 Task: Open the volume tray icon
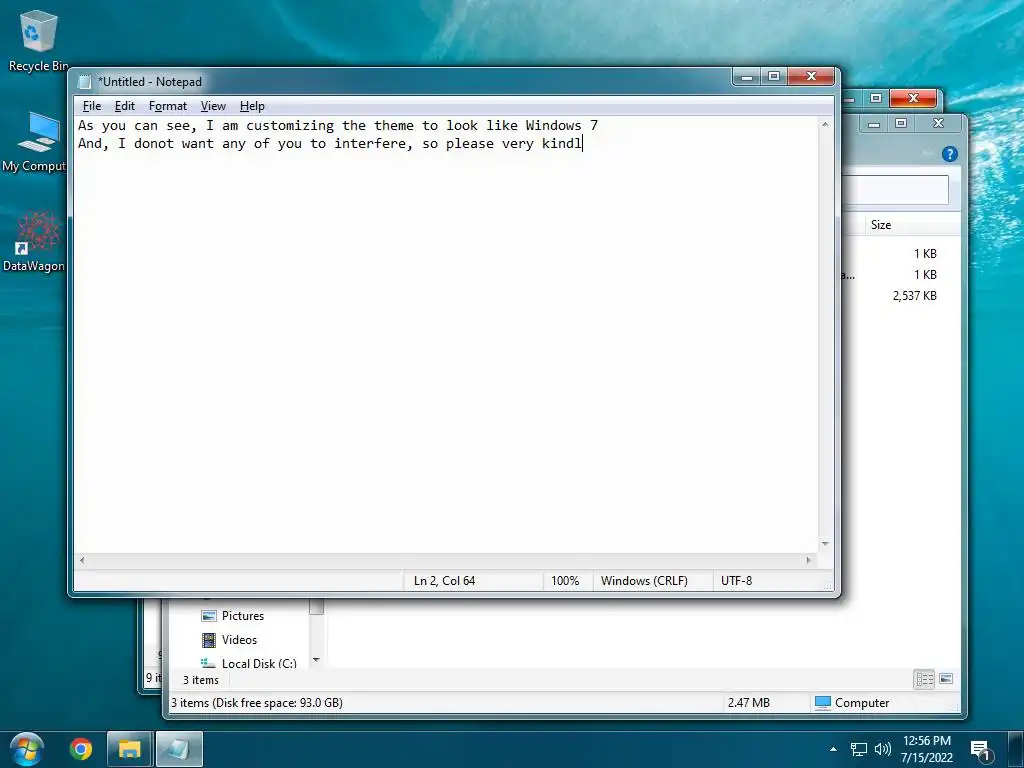[x=882, y=750]
